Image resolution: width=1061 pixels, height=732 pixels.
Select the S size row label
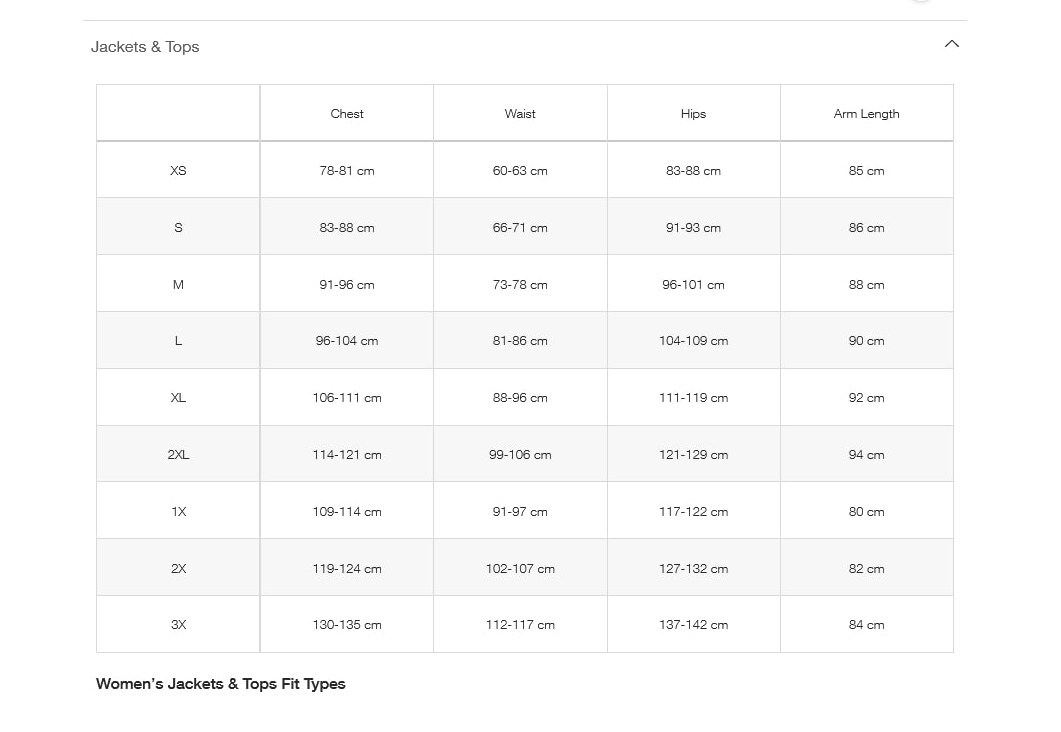(178, 228)
